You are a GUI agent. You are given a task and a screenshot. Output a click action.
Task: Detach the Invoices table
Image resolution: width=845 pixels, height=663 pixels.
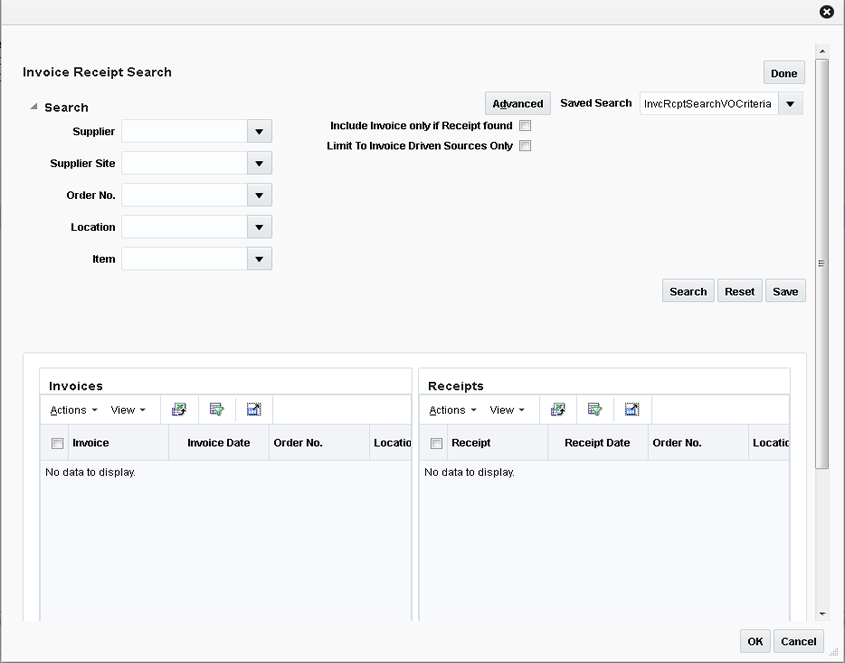coord(254,409)
